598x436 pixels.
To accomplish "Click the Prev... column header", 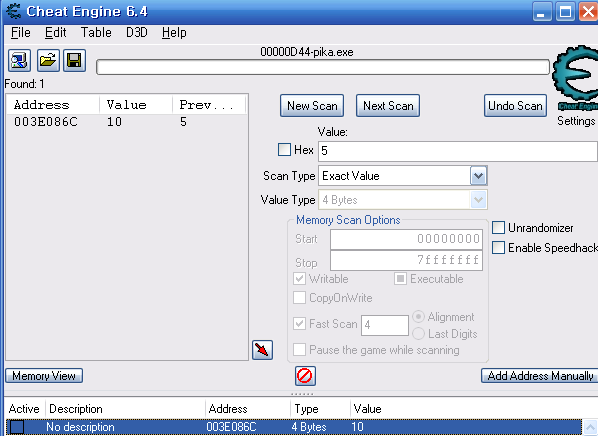I will 209,105.
